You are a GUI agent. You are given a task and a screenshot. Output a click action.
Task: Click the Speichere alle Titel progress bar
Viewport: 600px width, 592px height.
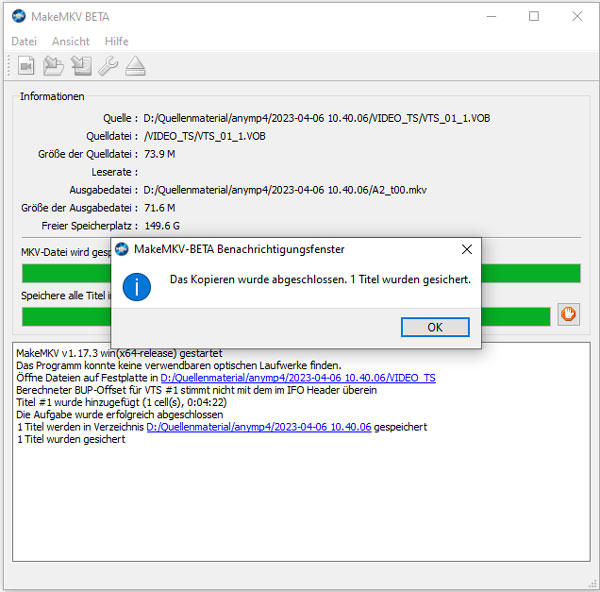pos(286,316)
